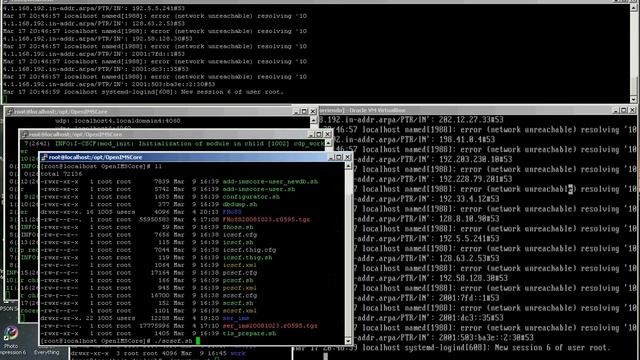Image resolution: width=640 pixels, height=360 pixels.
Task: Maximize the Oracle VM VirtualBox window
Action: [624, 110]
